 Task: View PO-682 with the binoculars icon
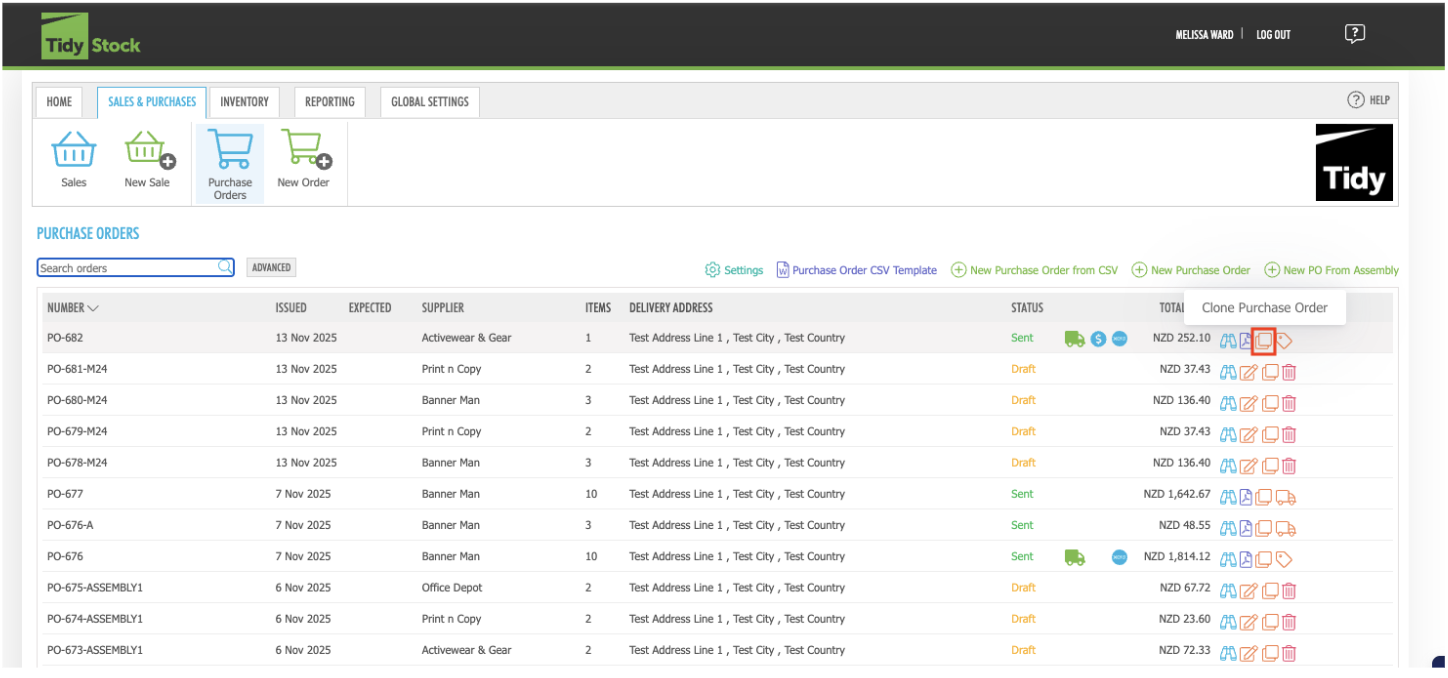[1229, 340]
